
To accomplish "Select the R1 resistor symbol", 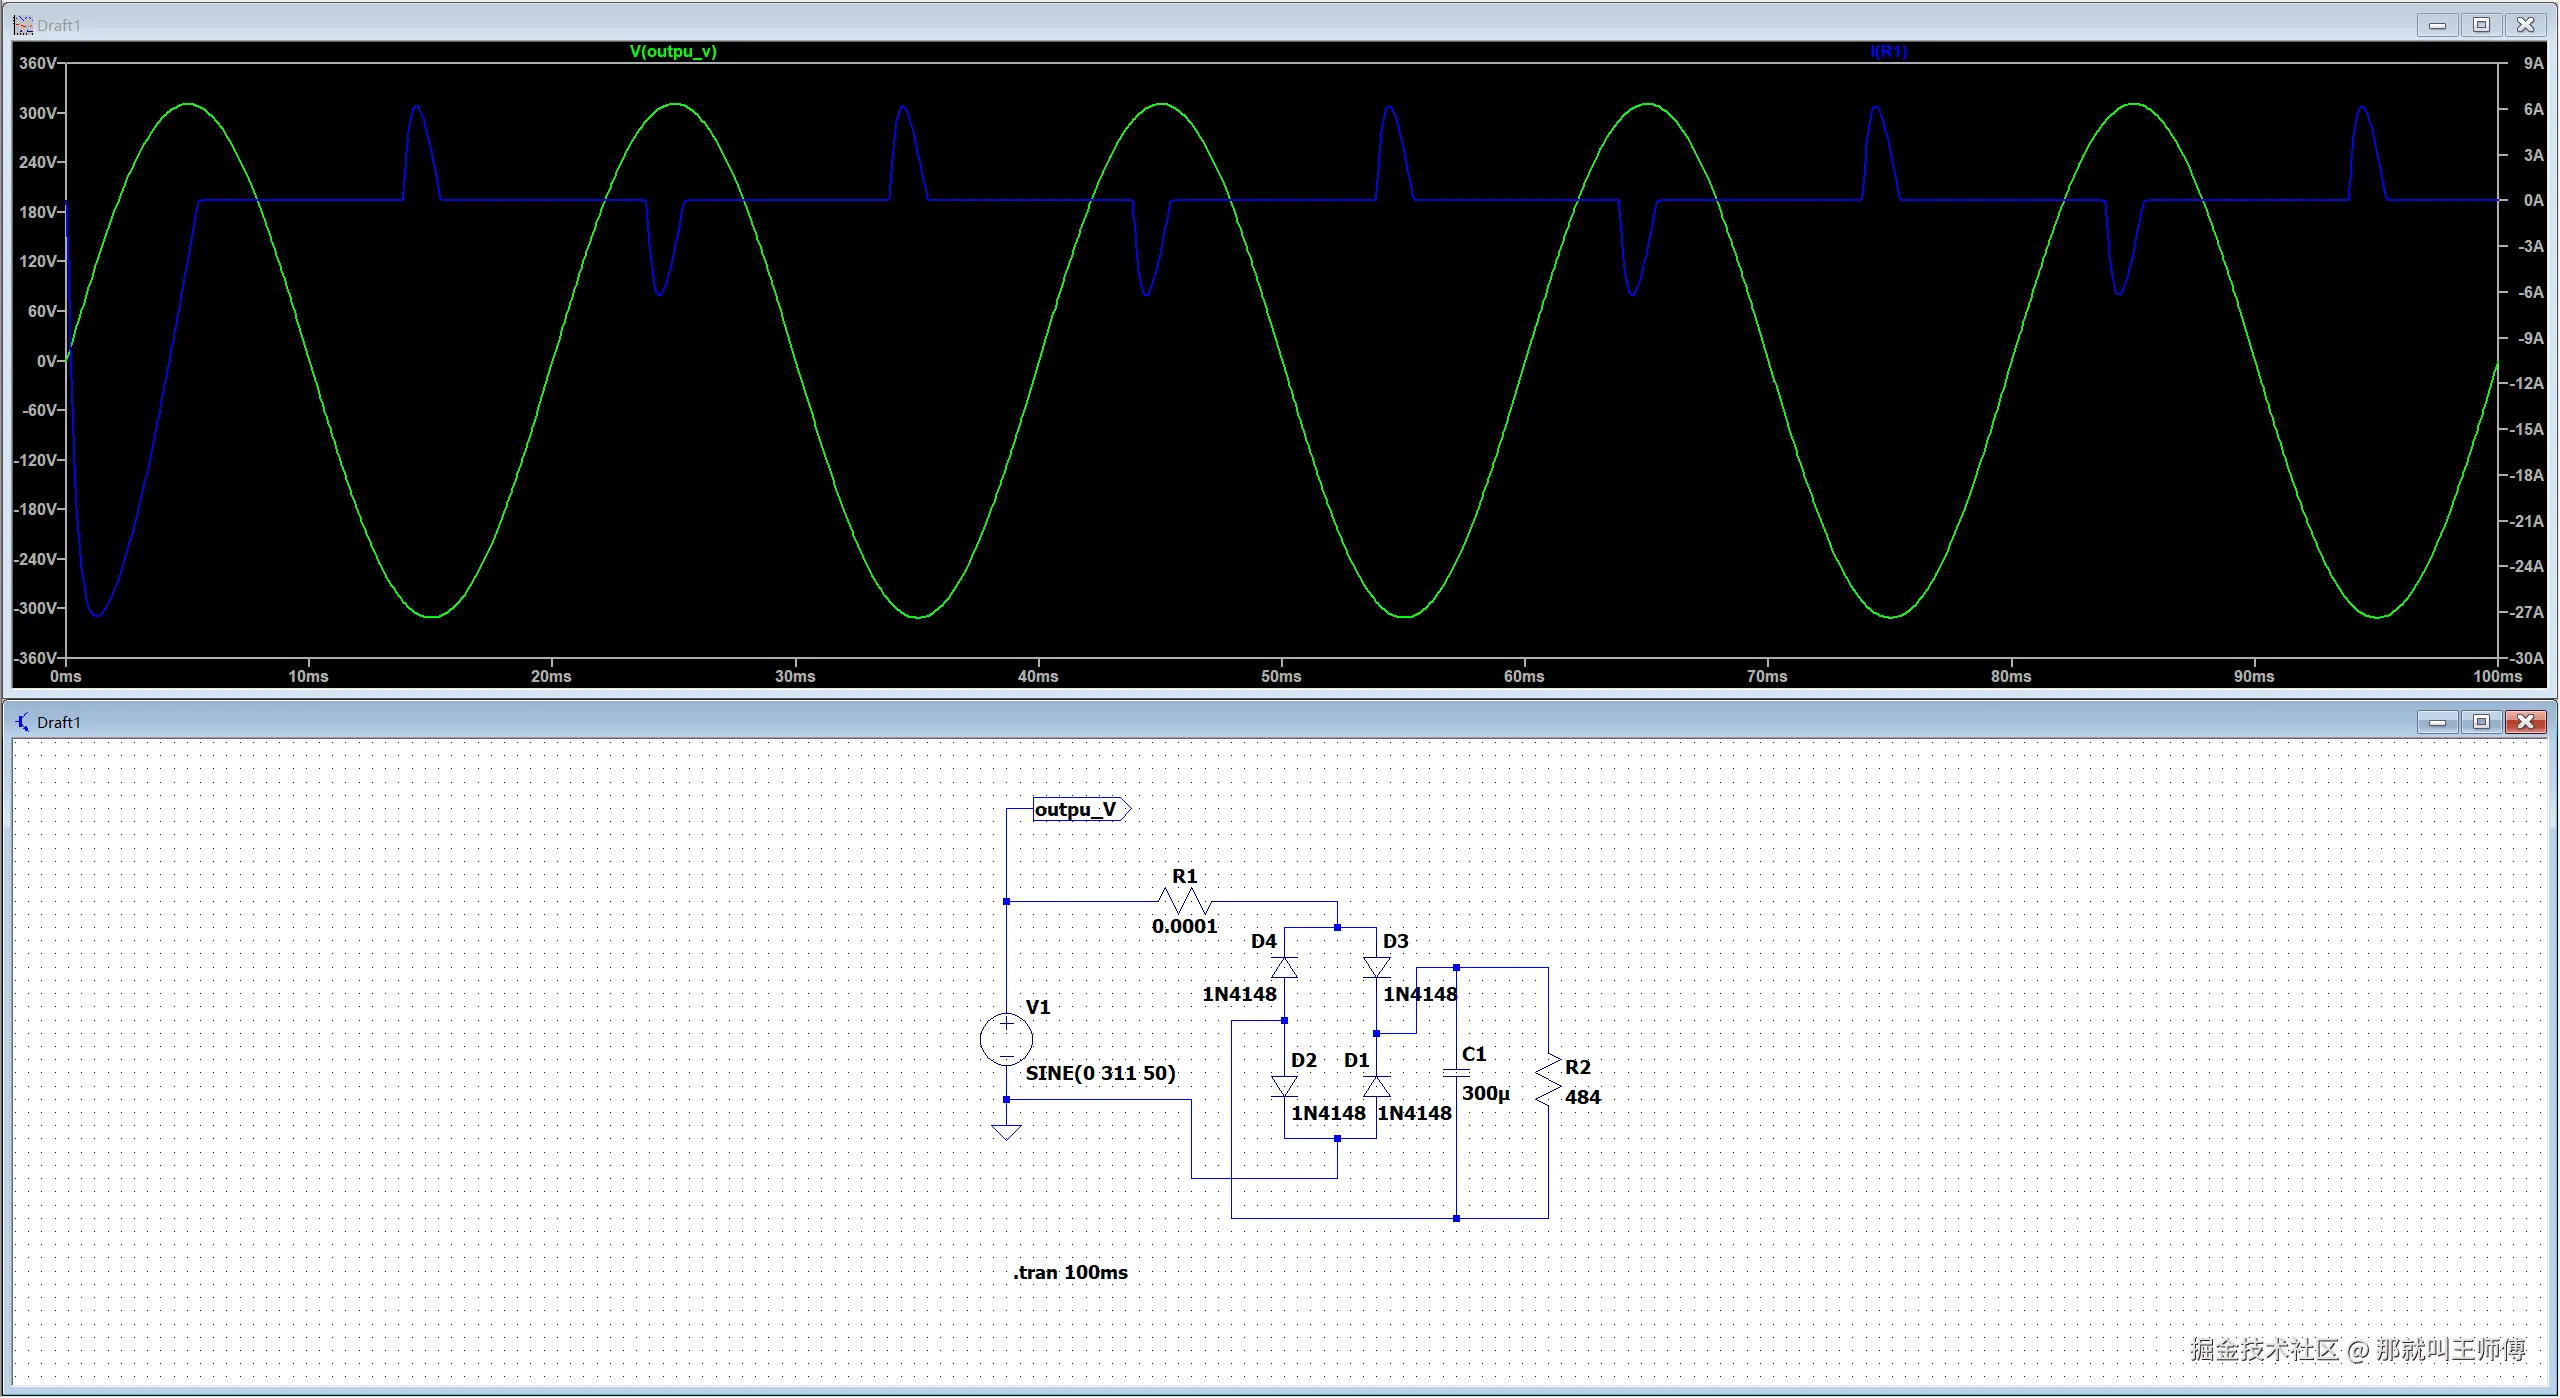I will [1184, 901].
